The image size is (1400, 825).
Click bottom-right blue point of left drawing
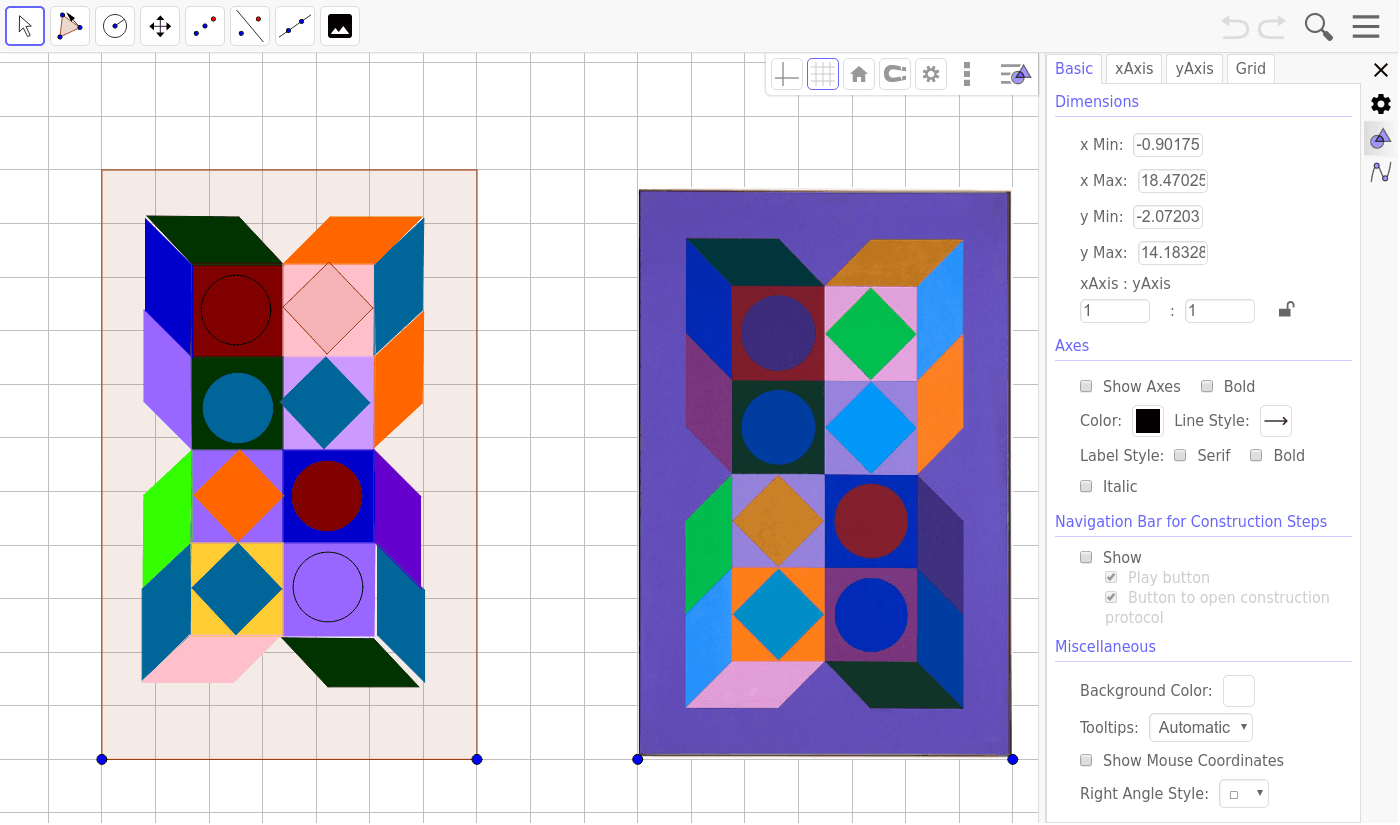(x=477, y=760)
